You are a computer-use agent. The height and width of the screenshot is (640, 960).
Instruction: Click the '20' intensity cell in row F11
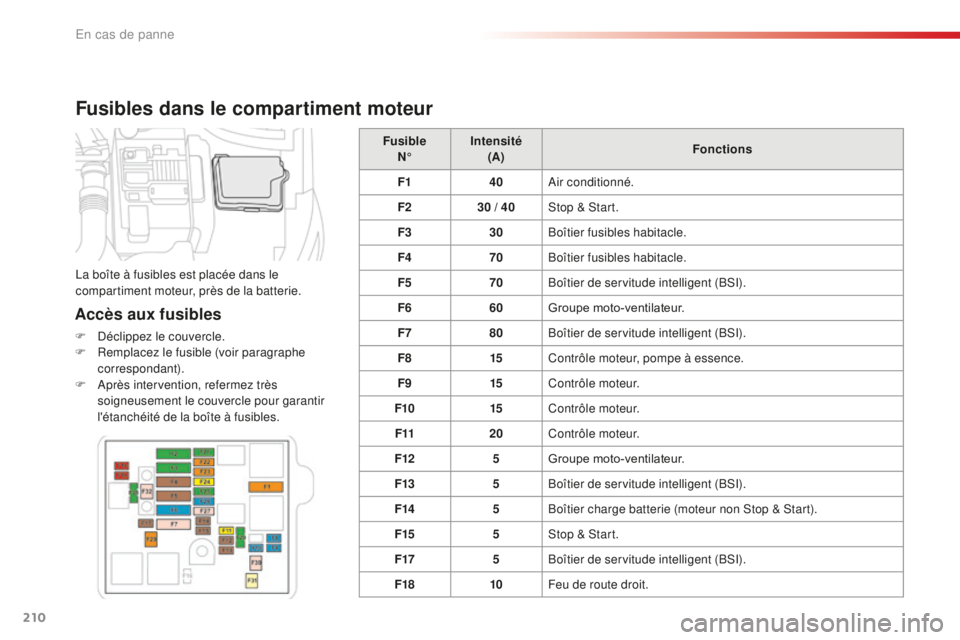click(496, 433)
